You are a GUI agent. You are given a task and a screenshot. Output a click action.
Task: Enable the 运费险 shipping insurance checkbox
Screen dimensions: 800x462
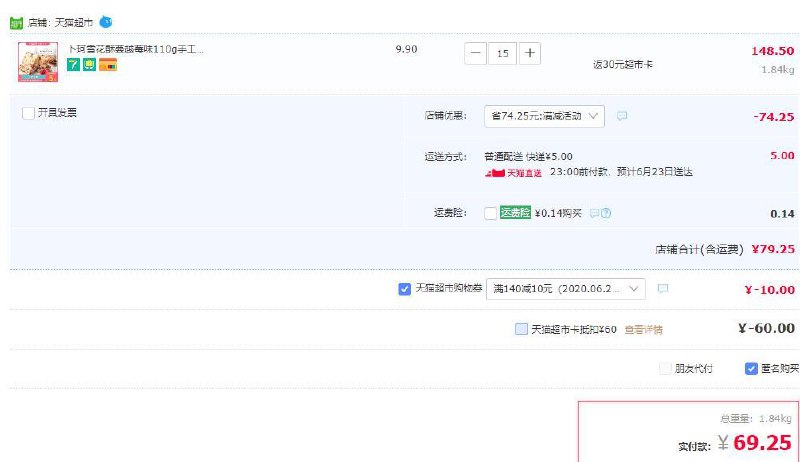(490, 213)
